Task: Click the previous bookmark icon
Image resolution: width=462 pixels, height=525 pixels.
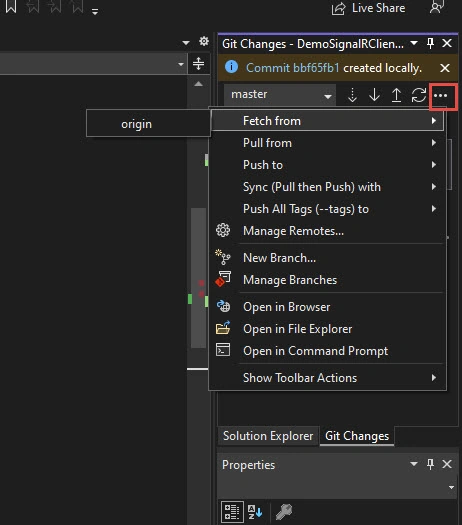Action: click(x=33, y=6)
